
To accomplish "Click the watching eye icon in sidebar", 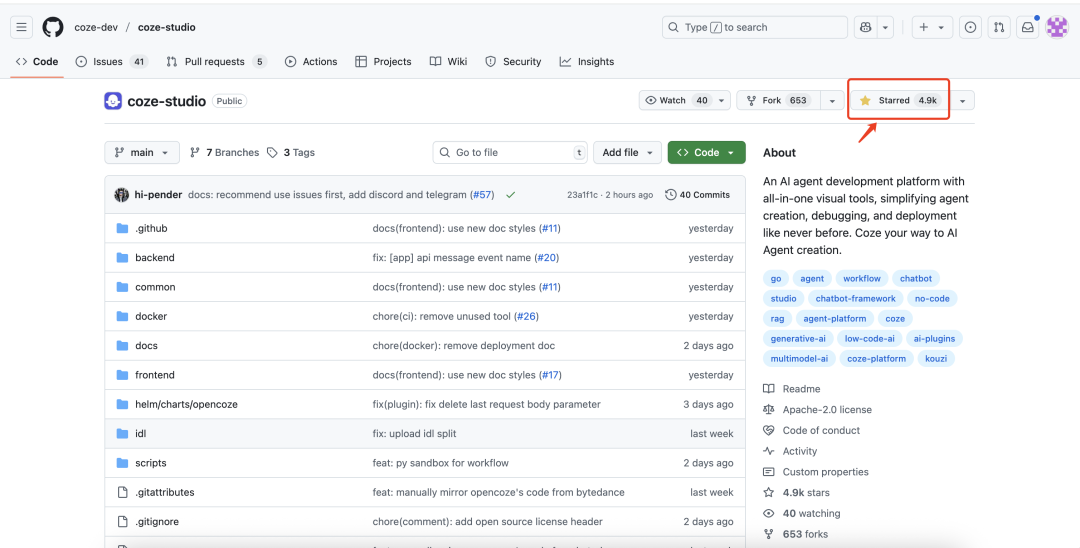I will 769,514.
